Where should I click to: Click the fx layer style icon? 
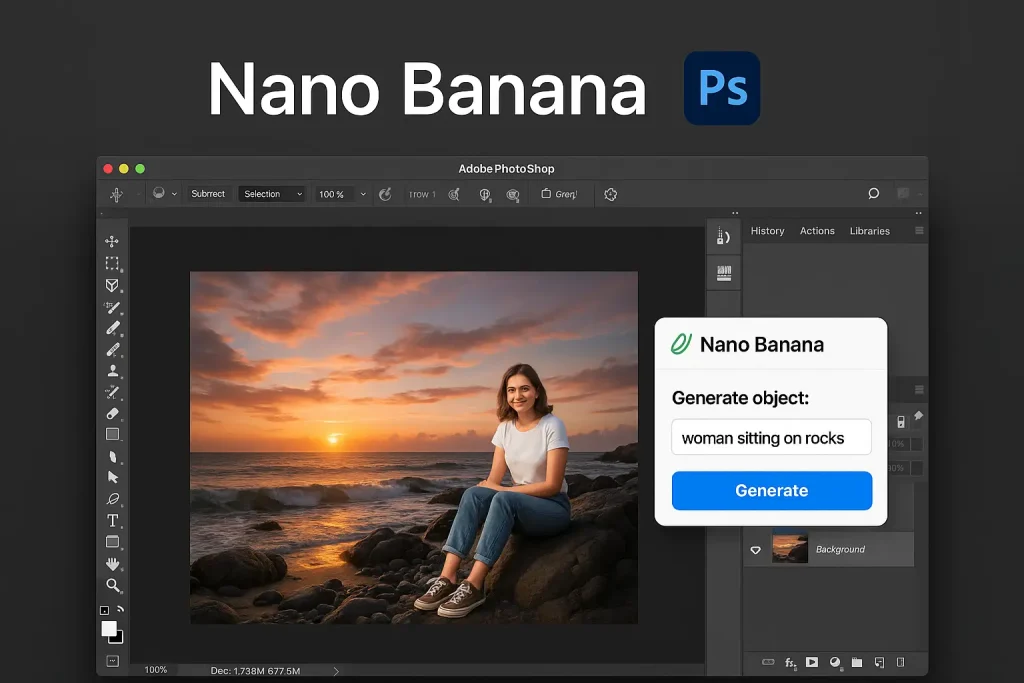790,662
